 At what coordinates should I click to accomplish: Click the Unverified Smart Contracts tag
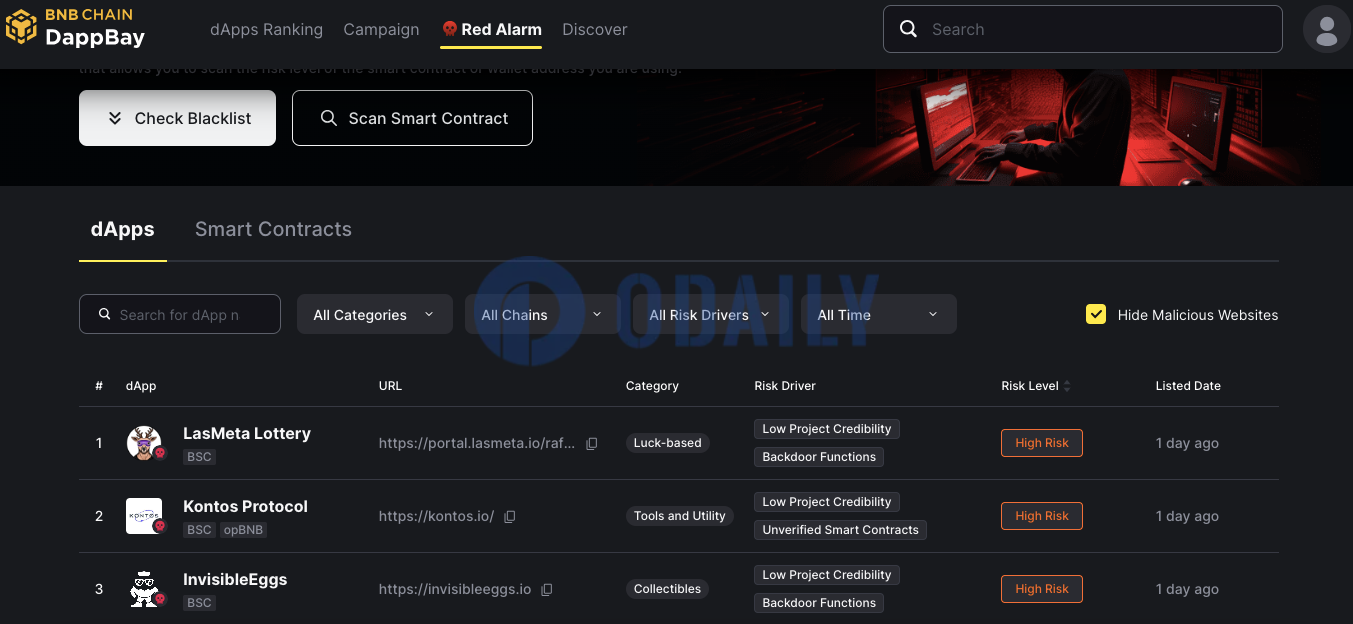pos(841,530)
